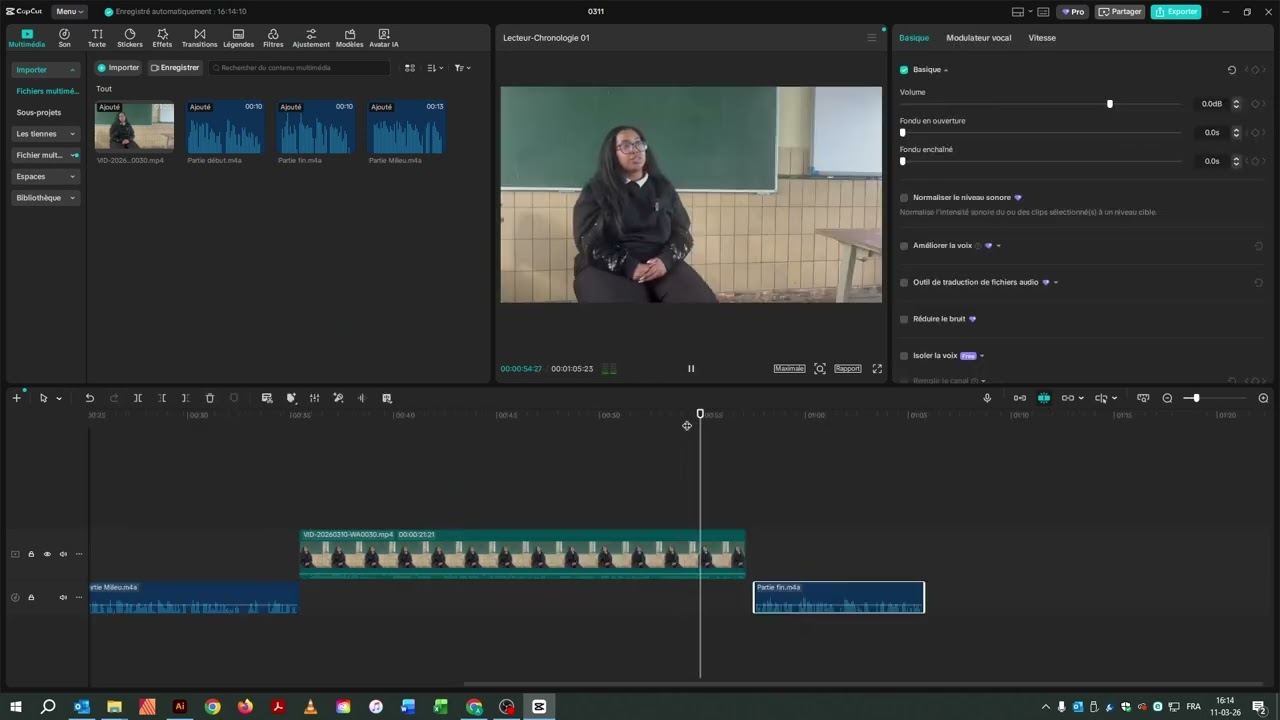
Task: Open the audio mixer levels icon in toolbar
Action: [x=314, y=398]
